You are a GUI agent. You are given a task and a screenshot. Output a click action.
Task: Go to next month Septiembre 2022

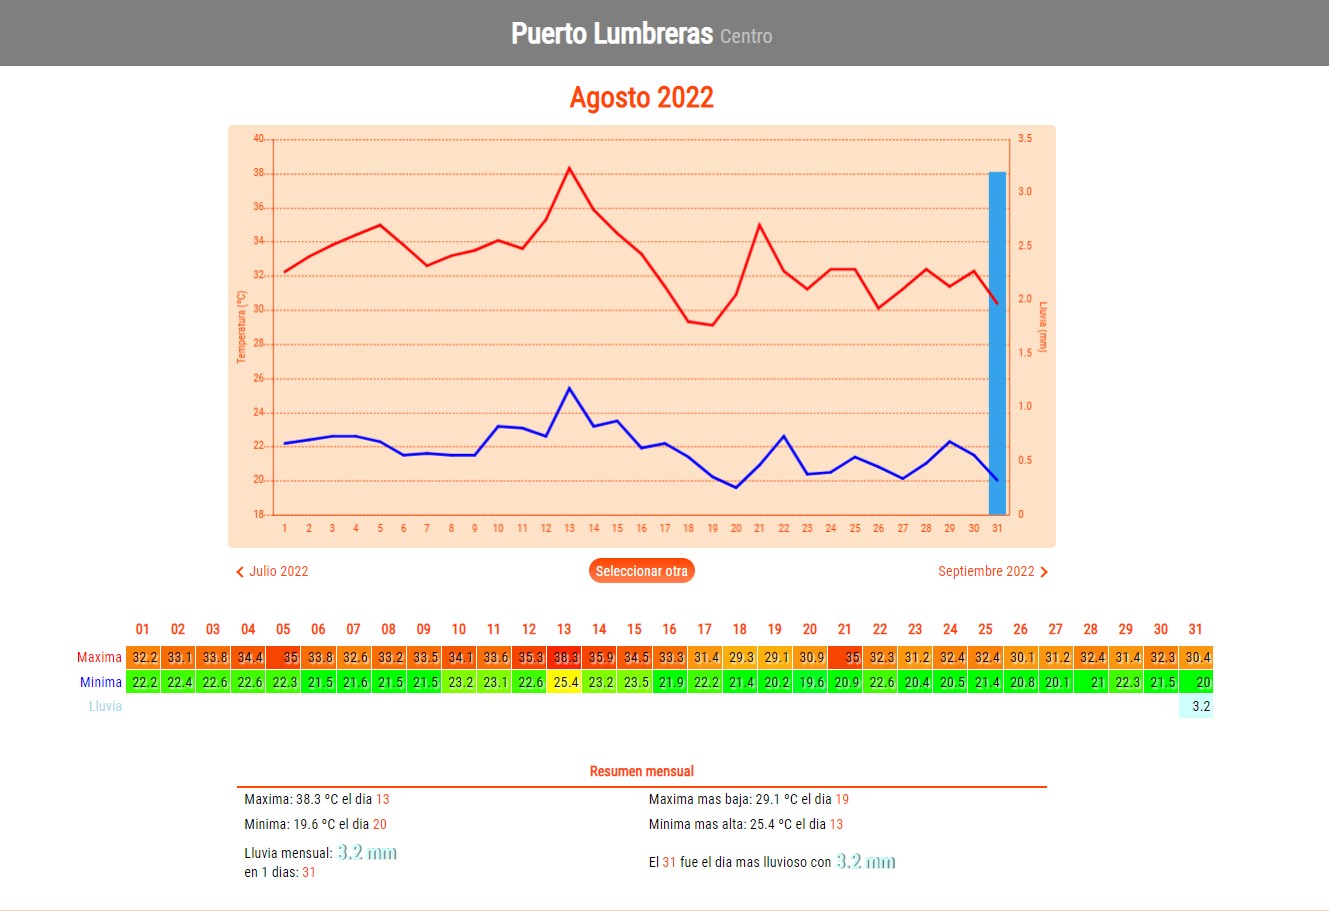[993, 571]
